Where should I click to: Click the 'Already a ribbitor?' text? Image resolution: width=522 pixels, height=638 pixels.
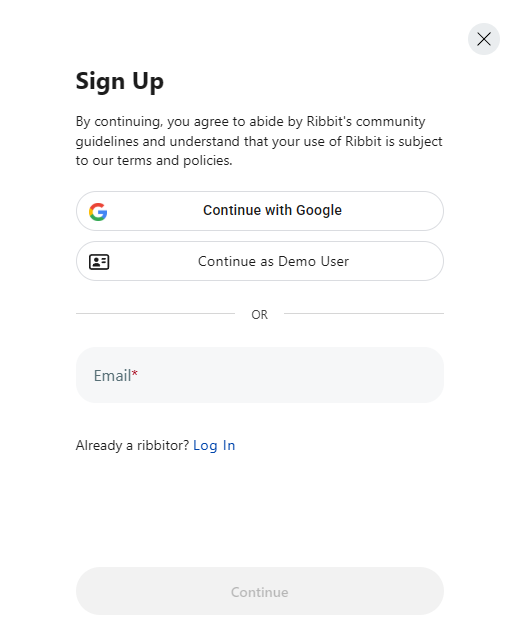[132, 446]
